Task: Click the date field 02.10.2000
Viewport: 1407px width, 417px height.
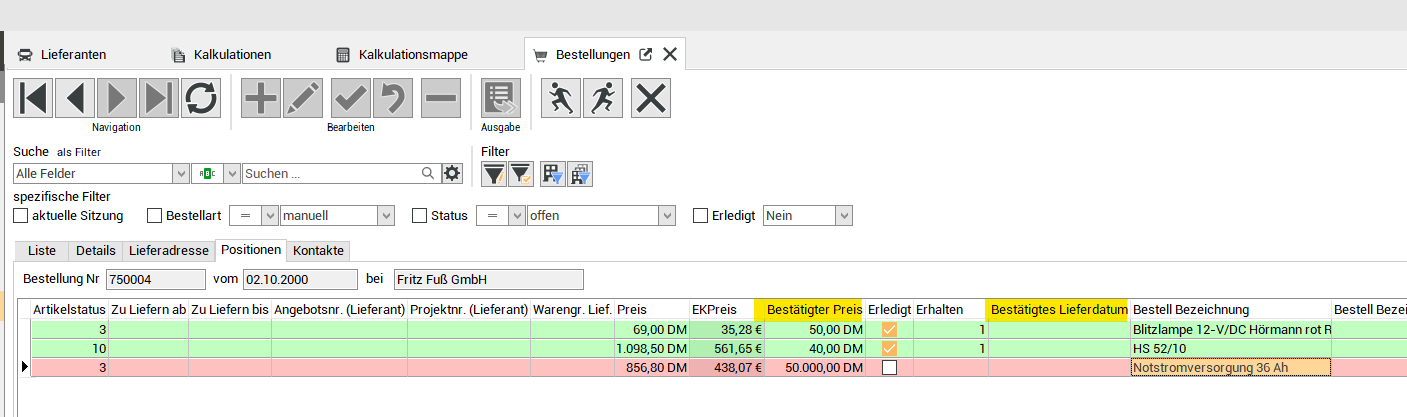Action: pyautogui.click(x=299, y=279)
